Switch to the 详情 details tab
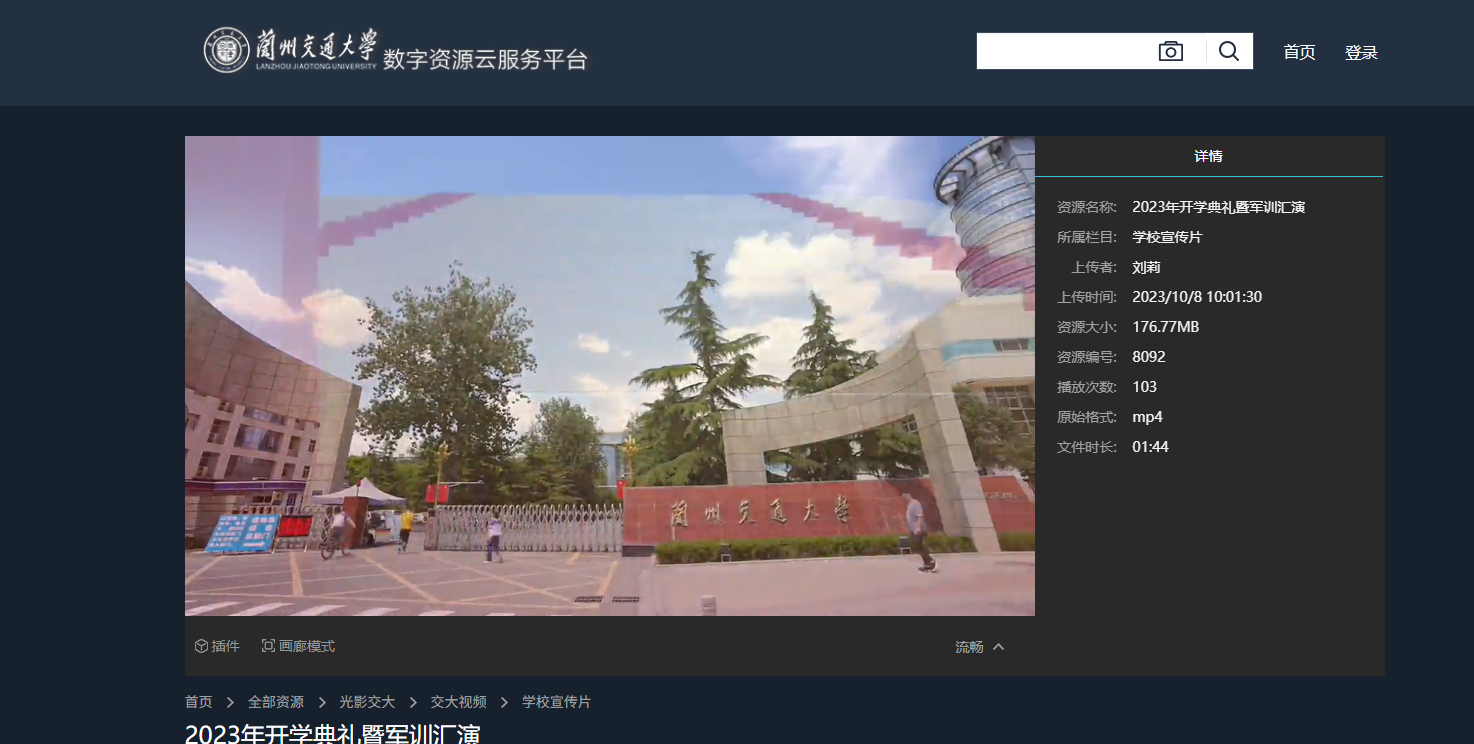 pos(1210,156)
